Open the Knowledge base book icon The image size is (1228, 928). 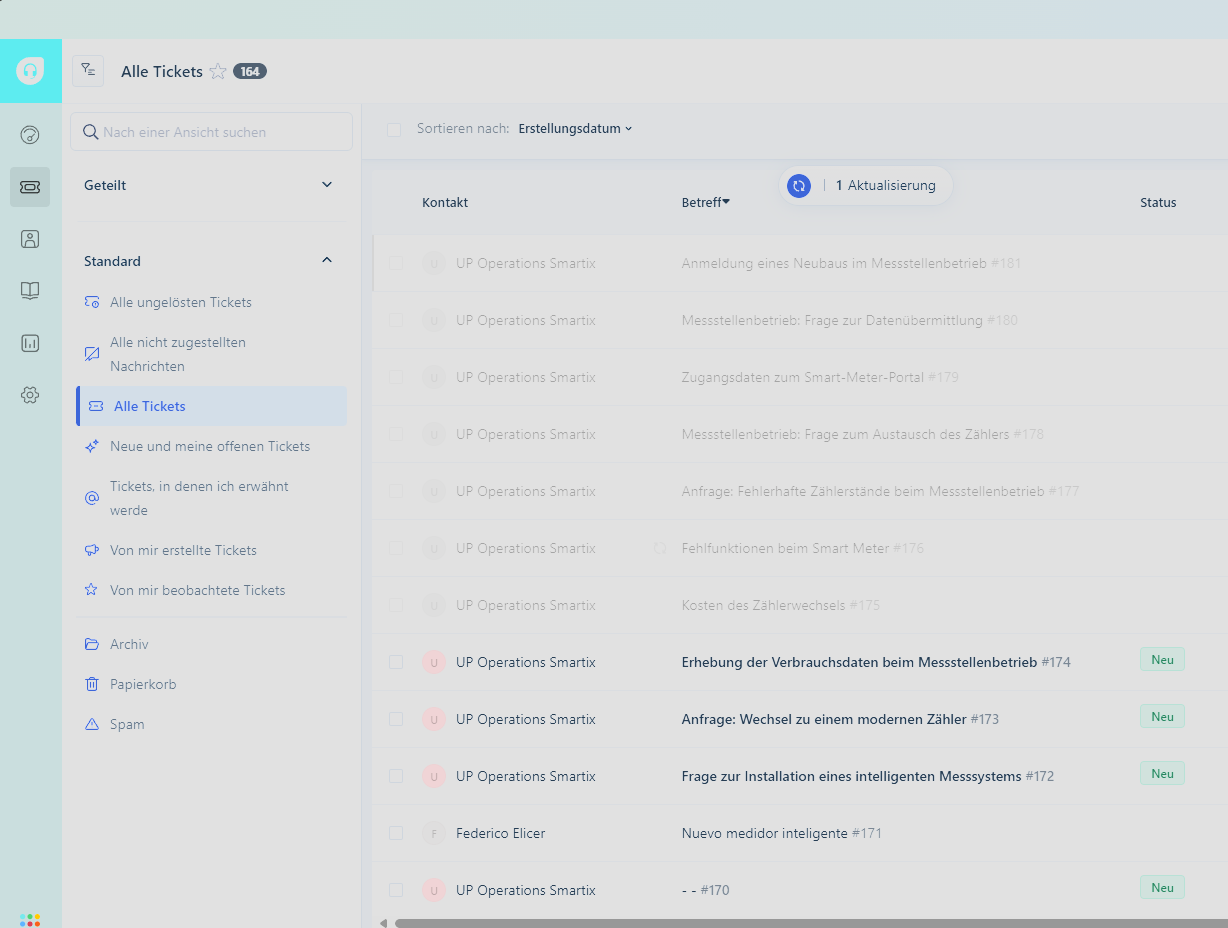(x=30, y=291)
